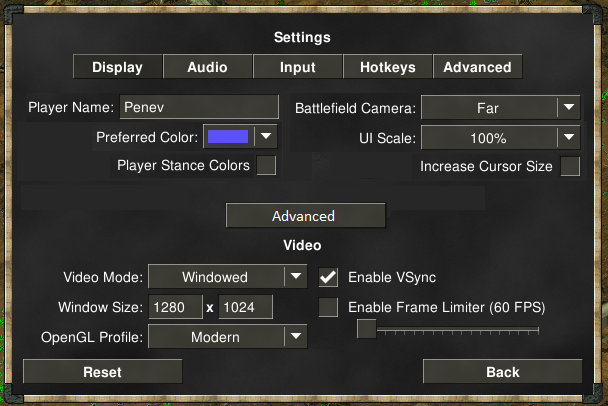Click the Advanced button above Video
This screenshot has width=608, height=406.
coord(306,215)
